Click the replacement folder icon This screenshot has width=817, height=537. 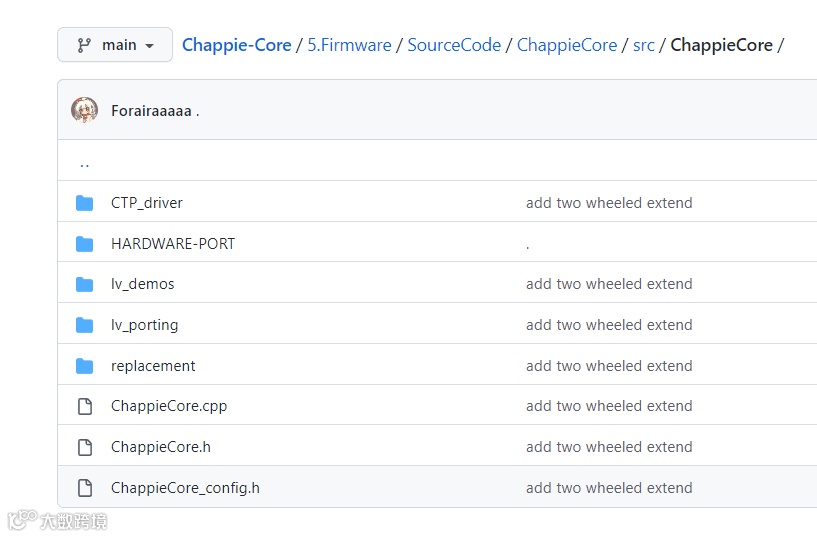coord(85,366)
